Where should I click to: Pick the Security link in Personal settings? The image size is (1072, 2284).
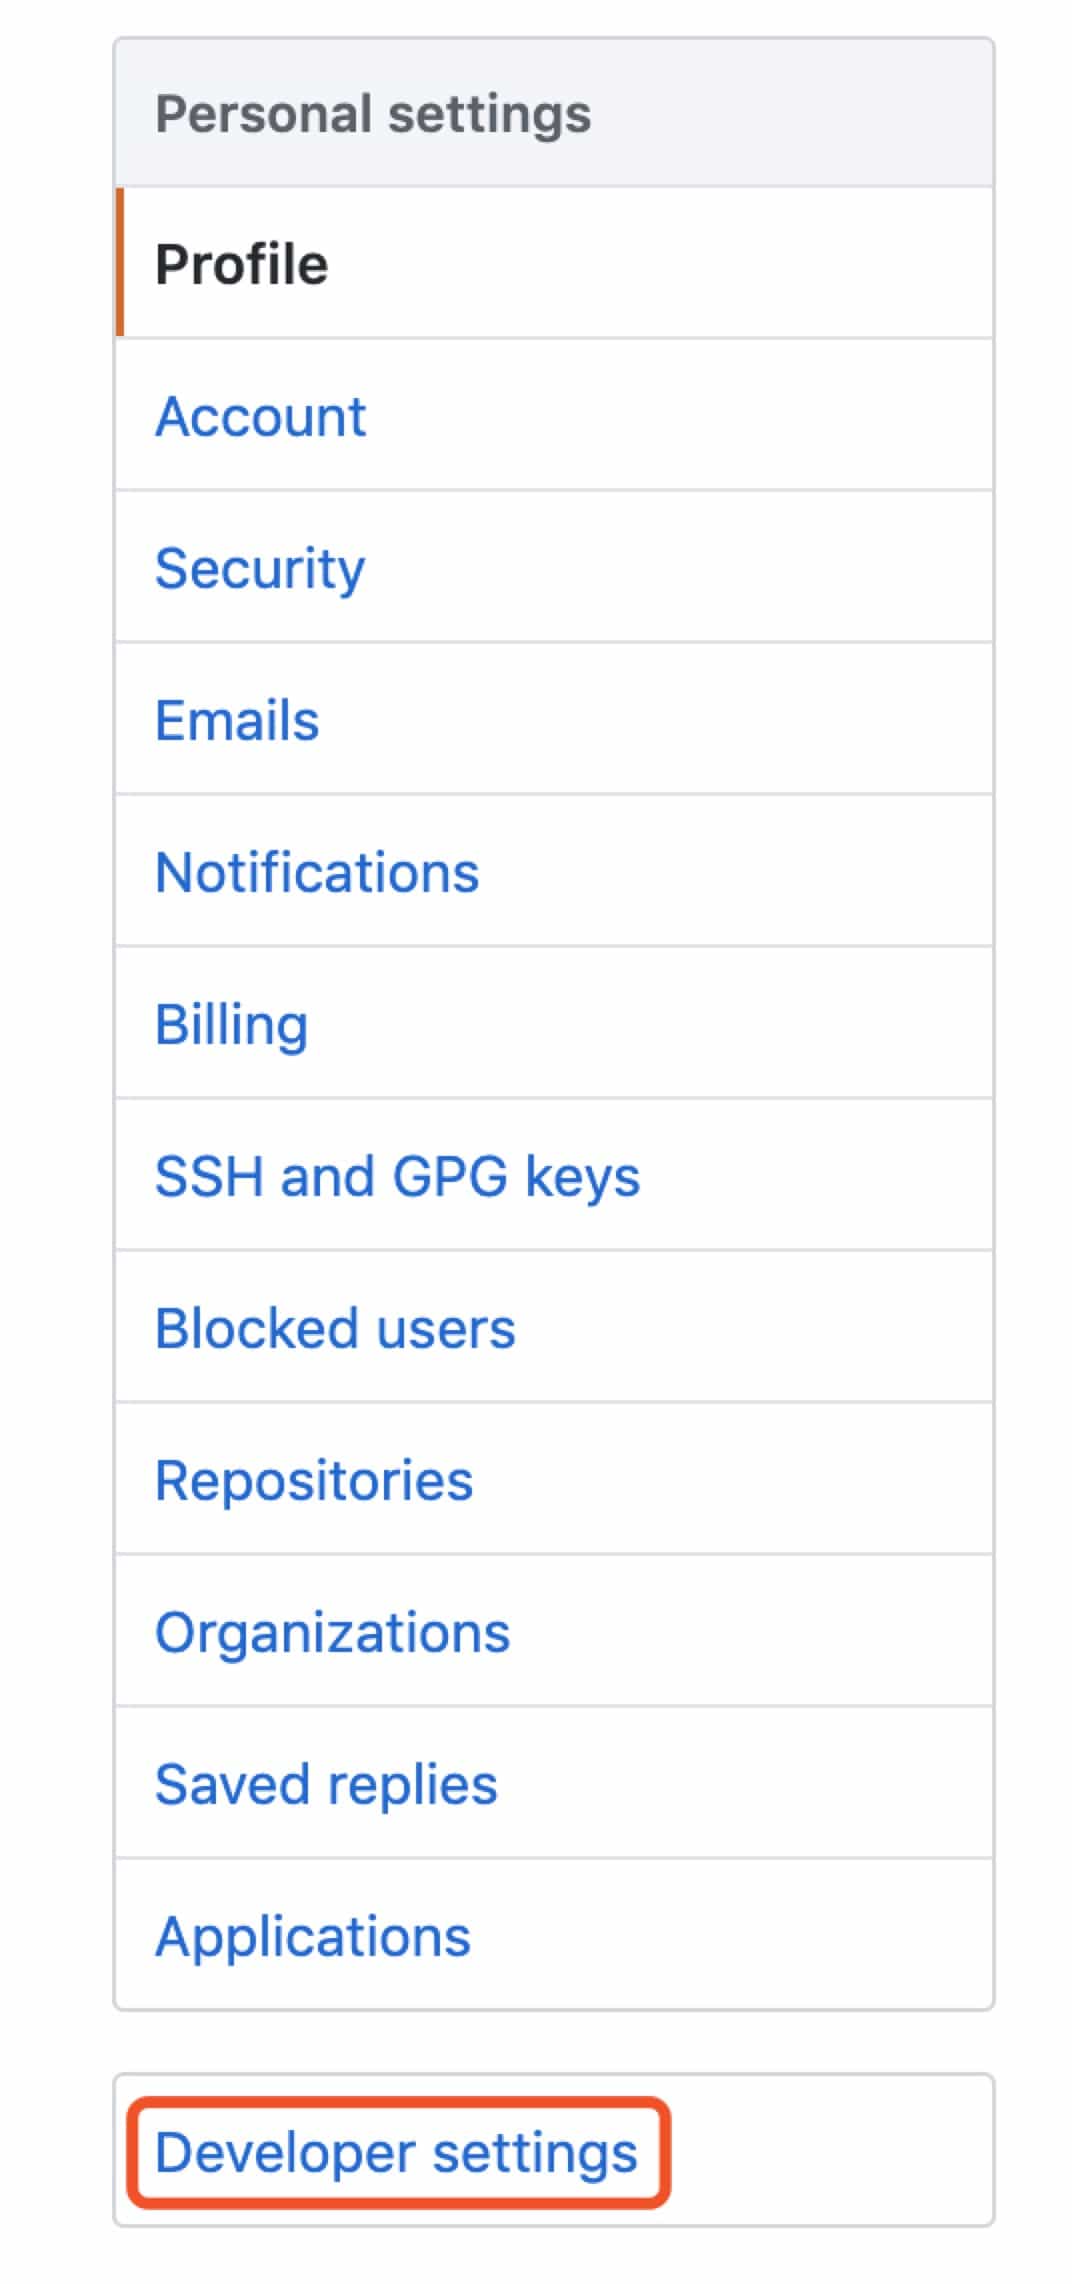(260, 569)
